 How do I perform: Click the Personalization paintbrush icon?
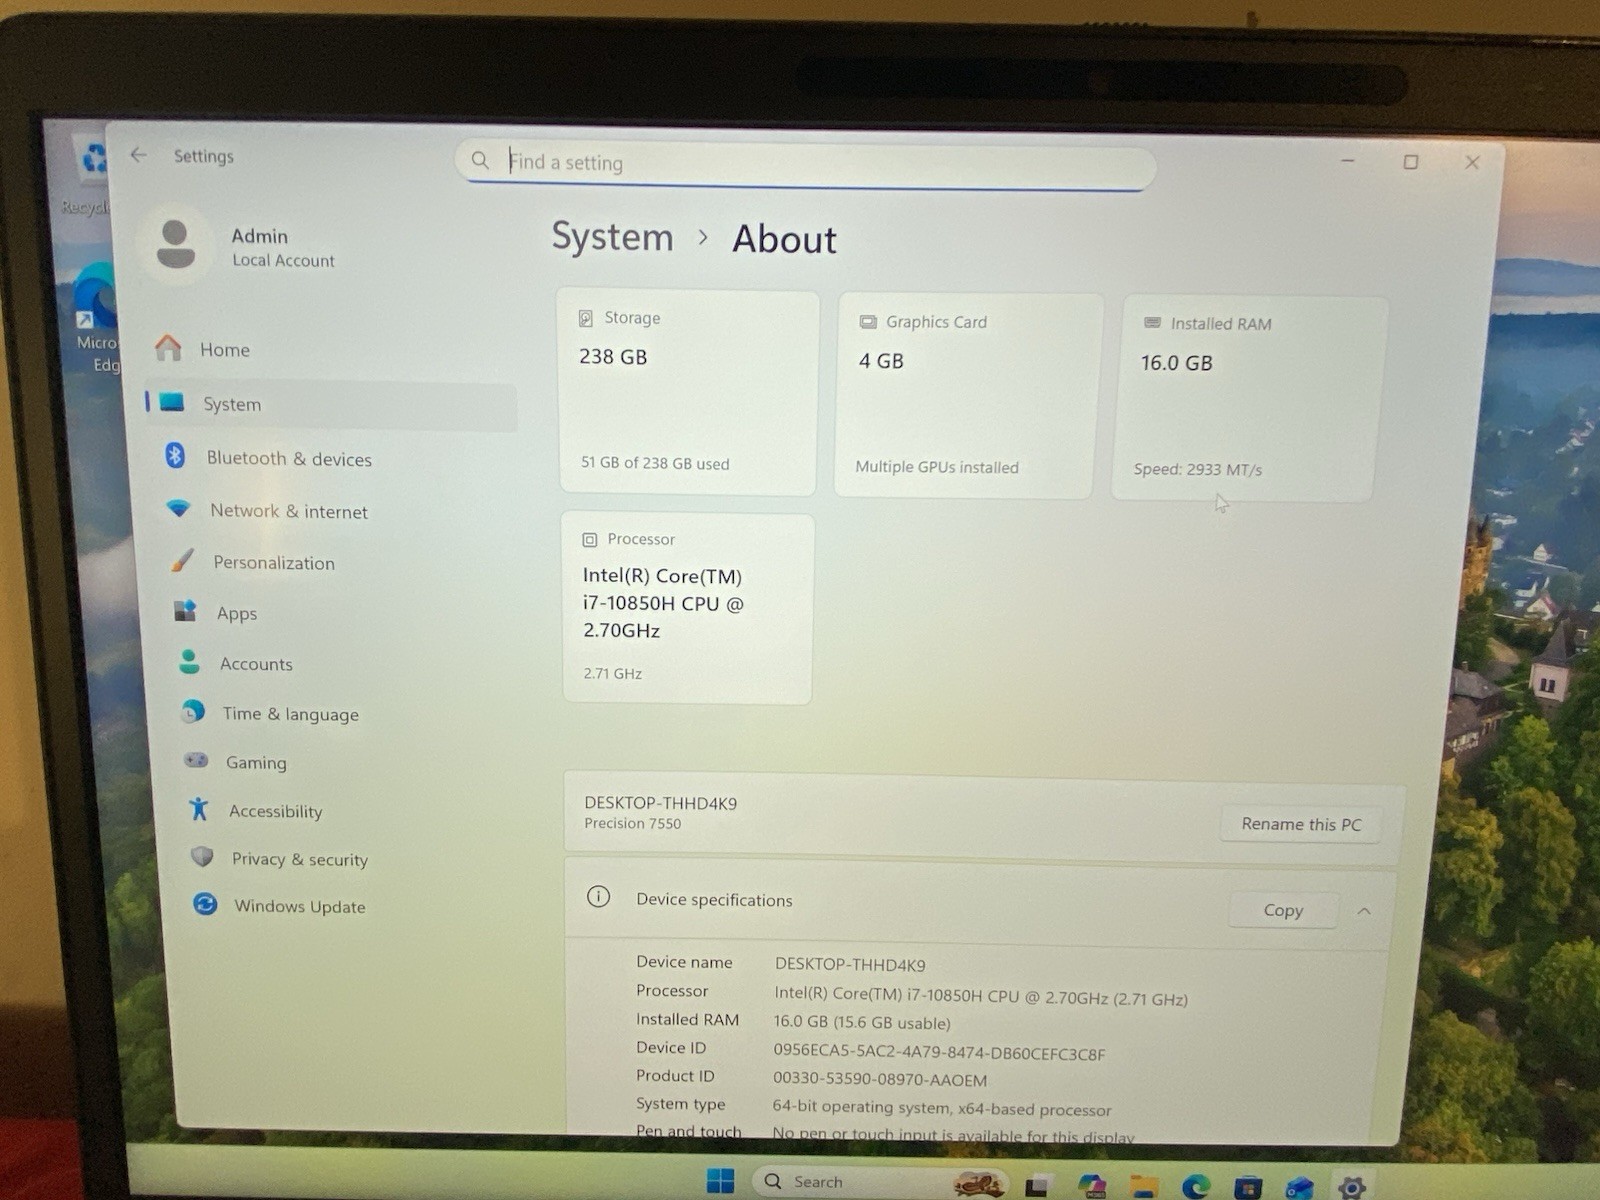182,560
